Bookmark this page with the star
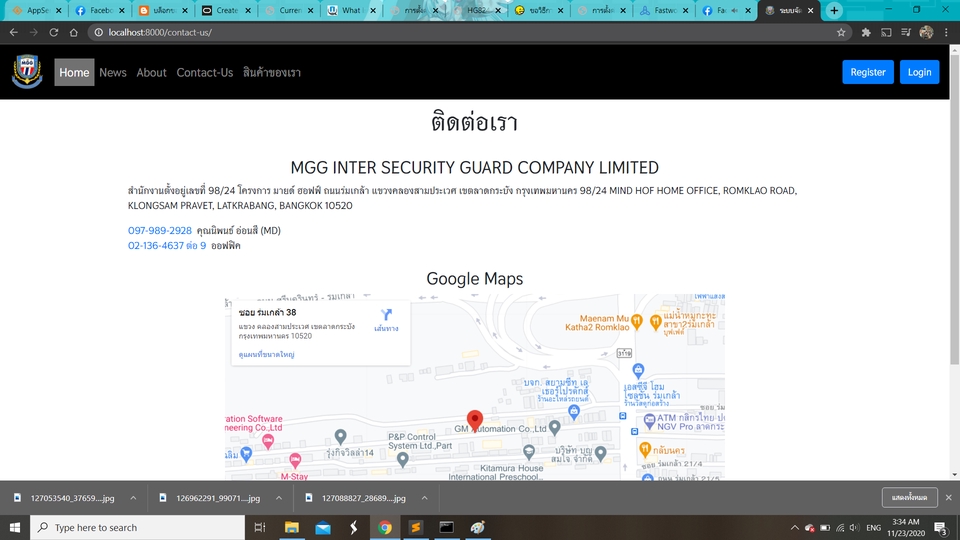The height and width of the screenshot is (540, 960). (841, 32)
